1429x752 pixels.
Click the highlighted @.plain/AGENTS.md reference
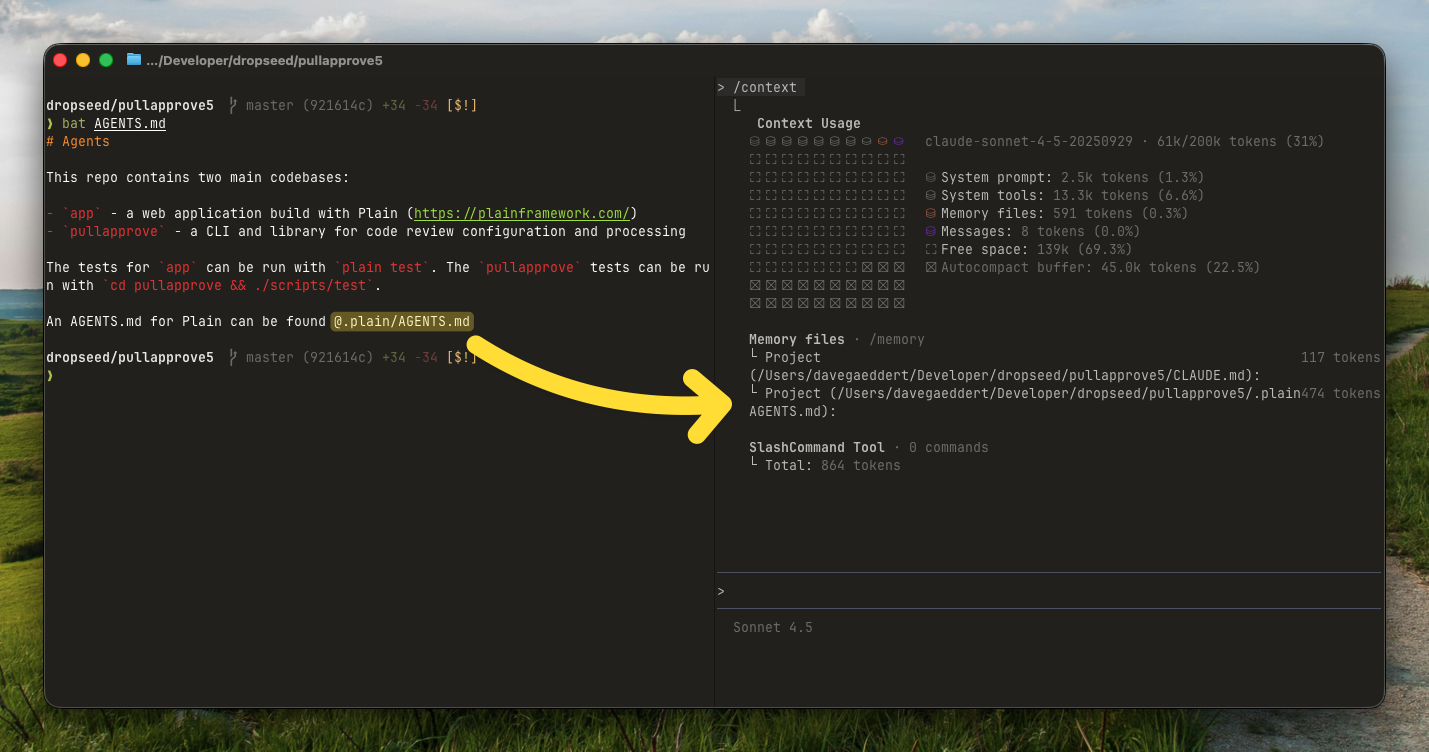[x=402, y=322]
